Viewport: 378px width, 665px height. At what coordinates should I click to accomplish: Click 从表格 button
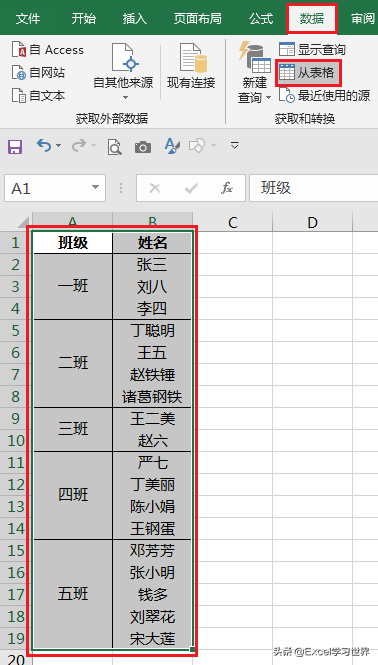[x=308, y=73]
